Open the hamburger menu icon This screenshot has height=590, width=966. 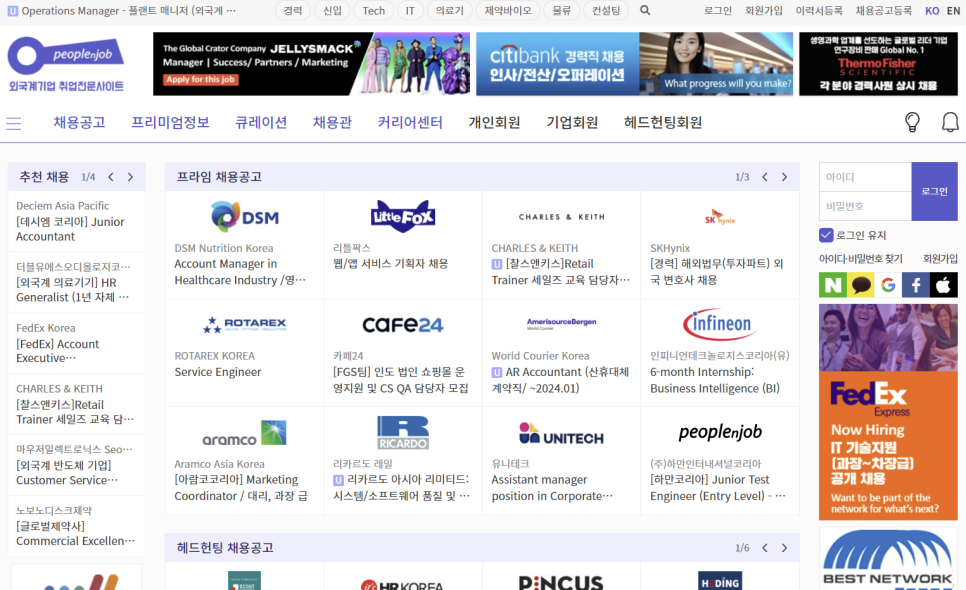pyautogui.click(x=14, y=124)
